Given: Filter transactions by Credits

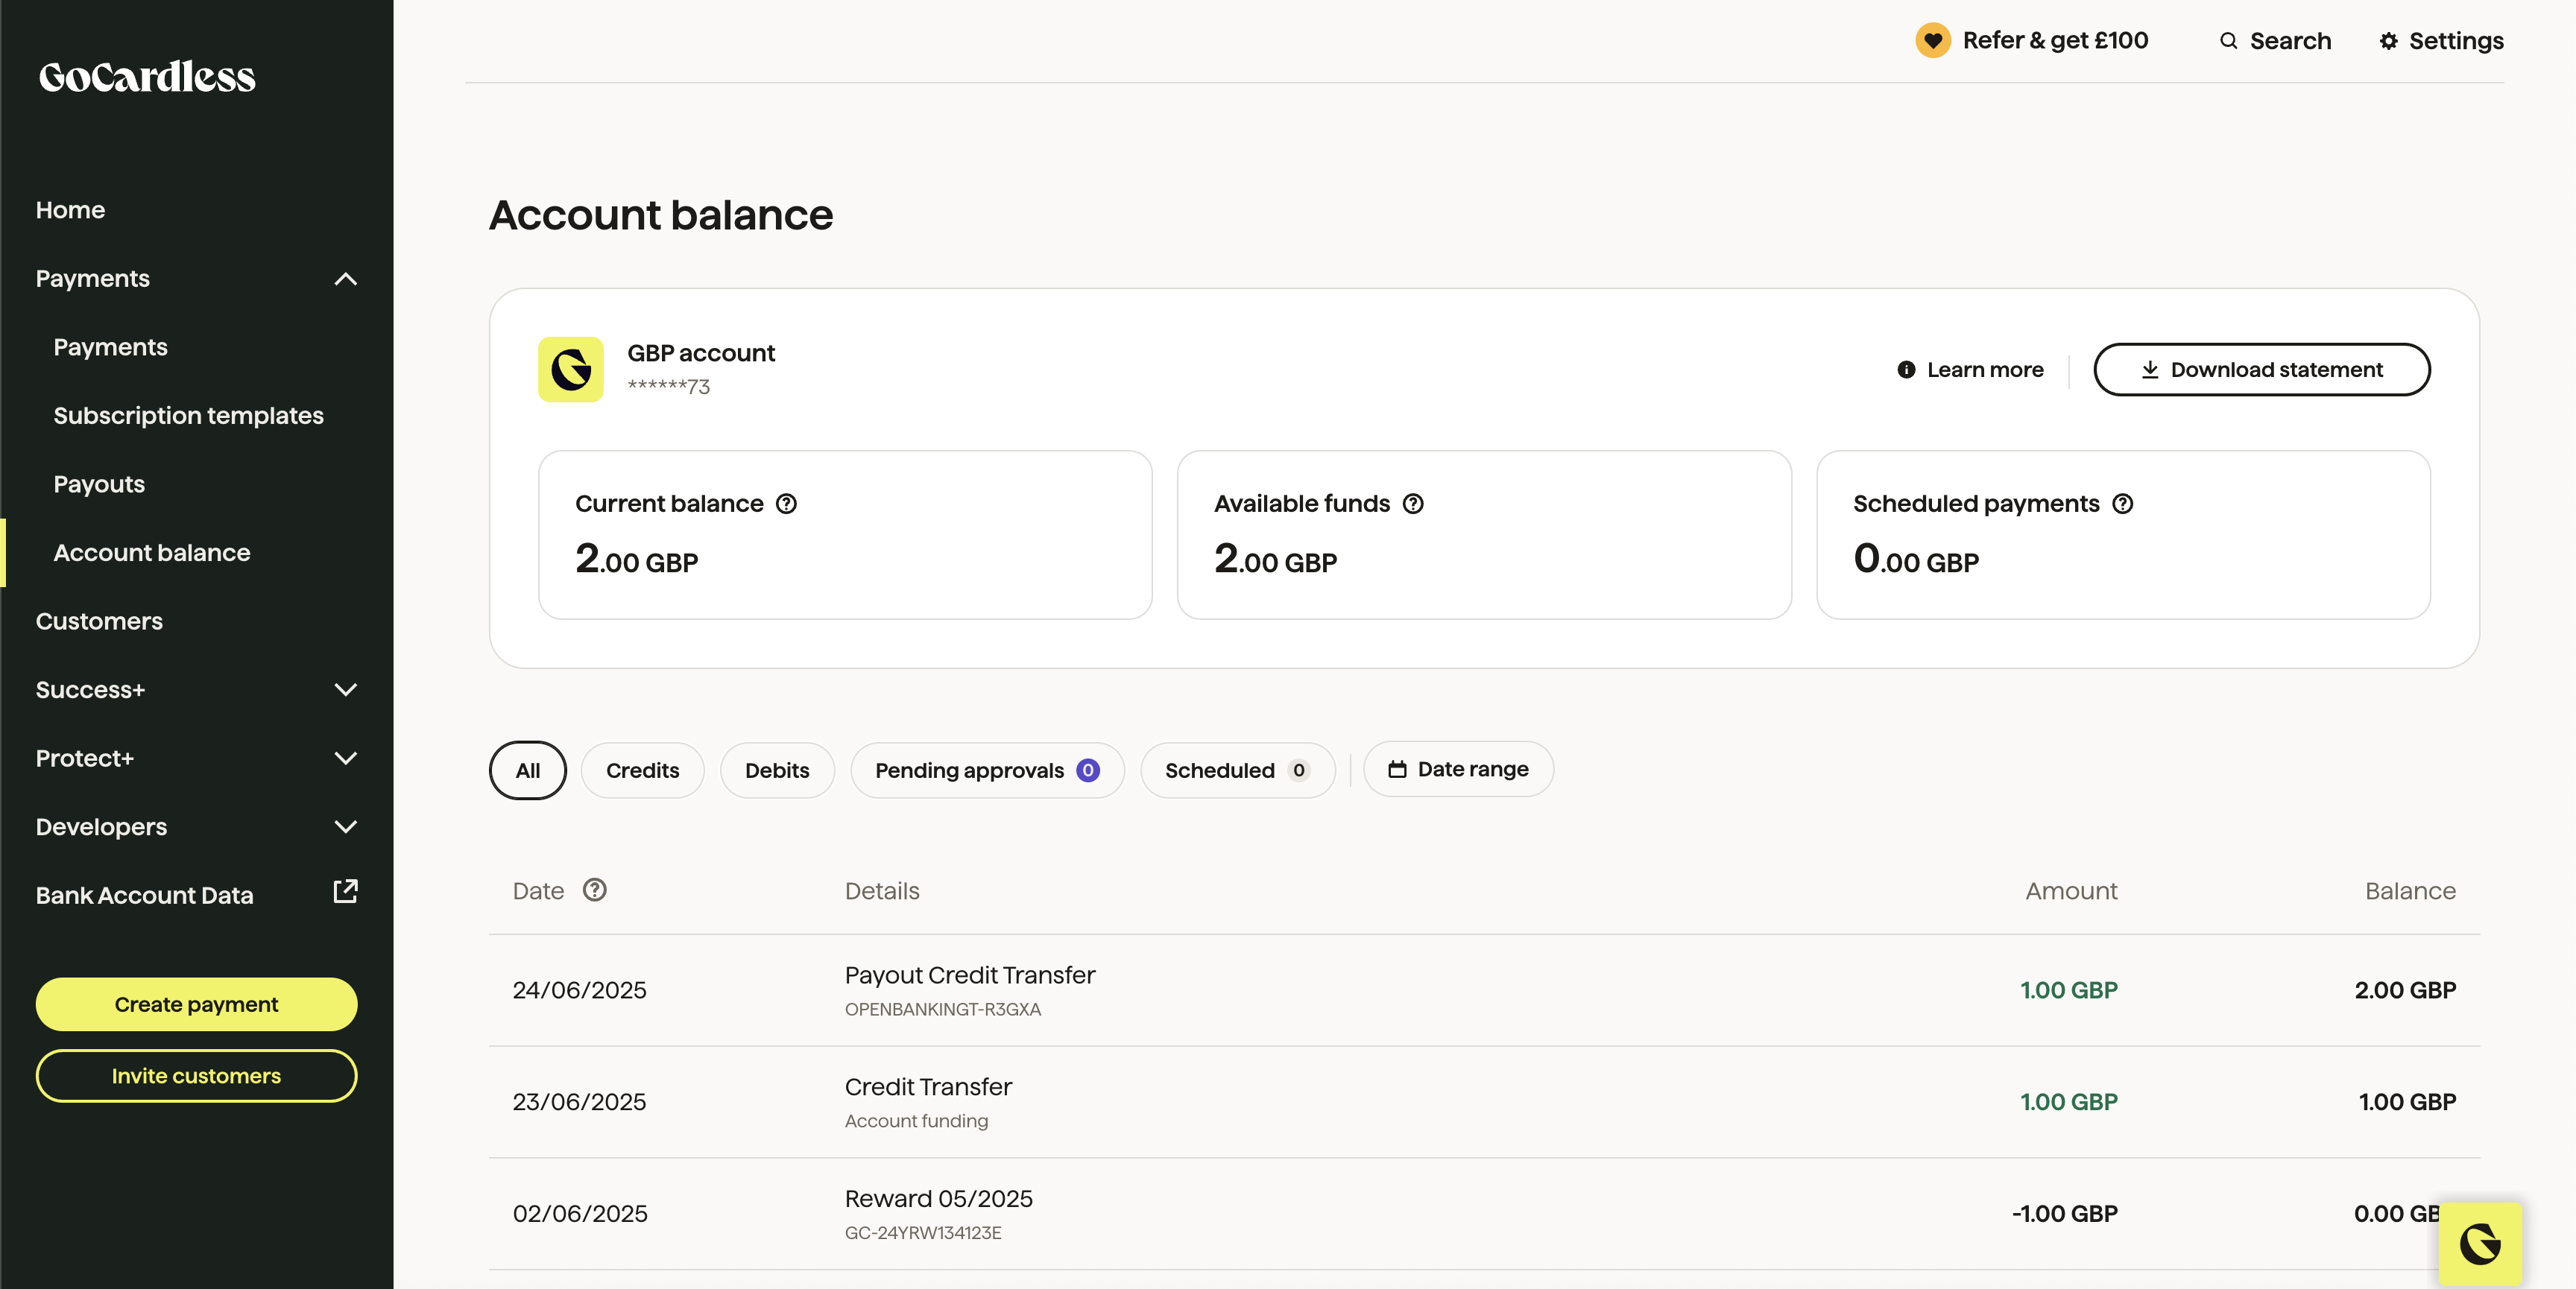Looking at the screenshot, I should click(x=643, y=770).
